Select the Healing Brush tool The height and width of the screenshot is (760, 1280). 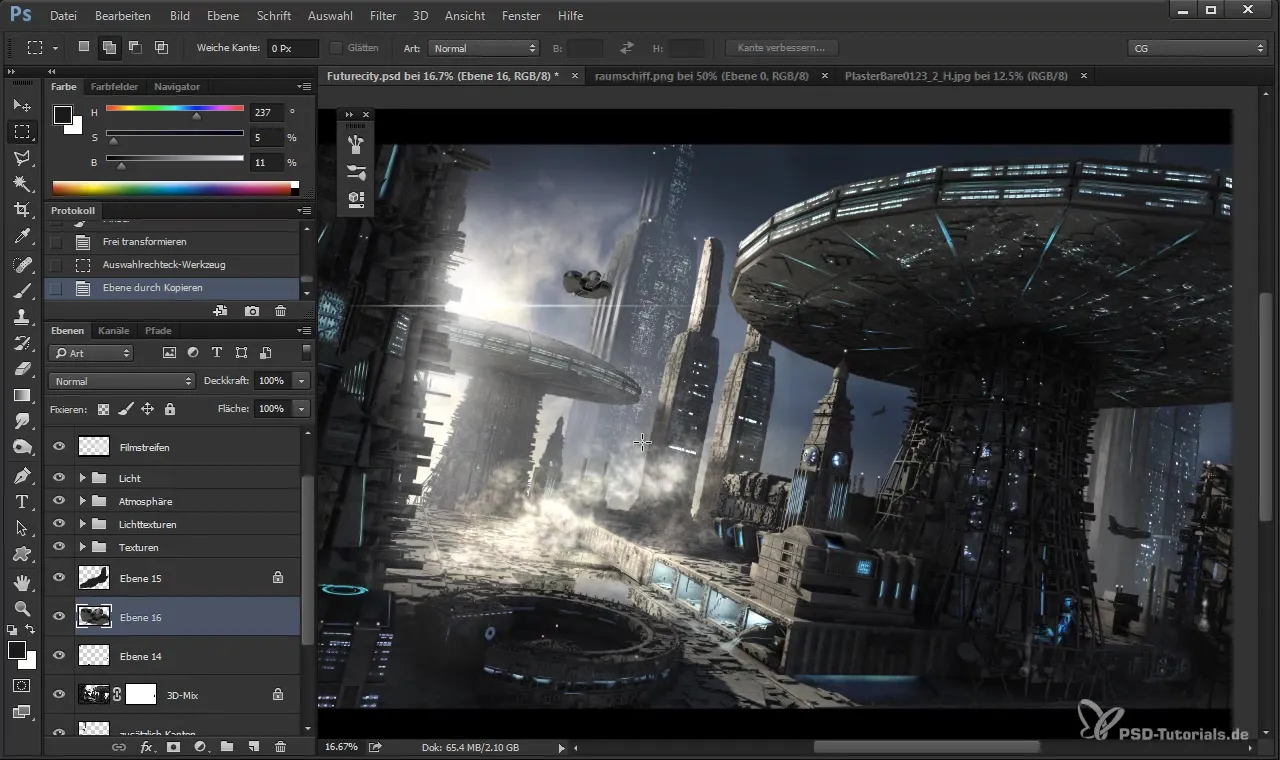(22, 265)
